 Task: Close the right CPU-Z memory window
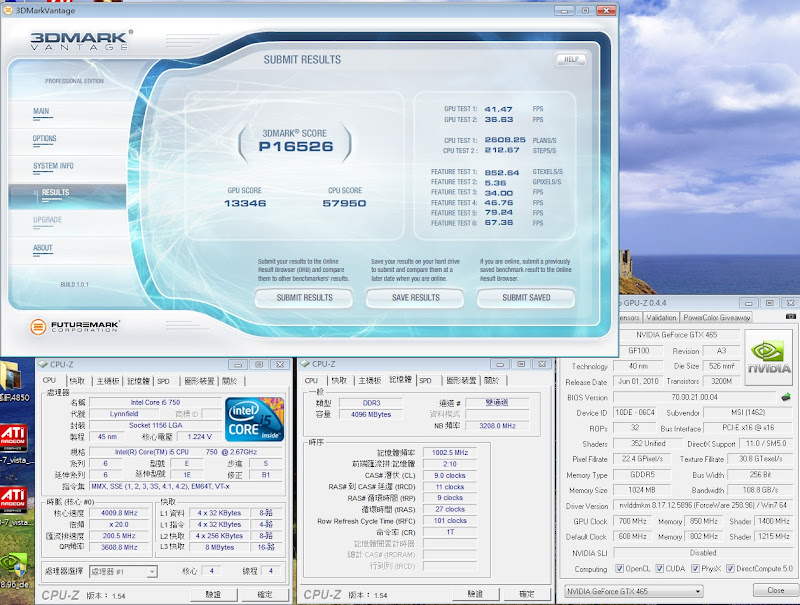[542, 364]
